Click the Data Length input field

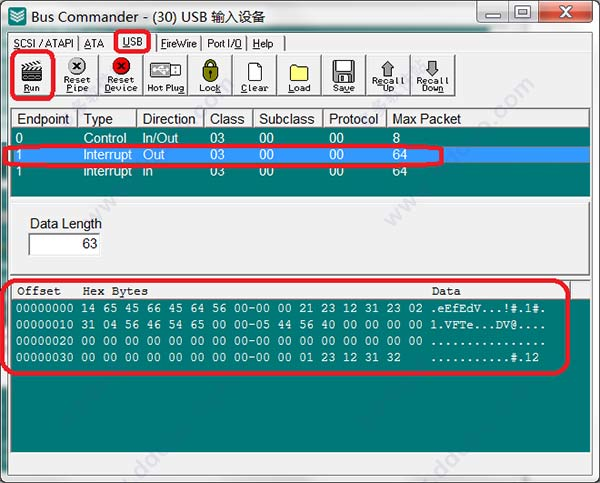pos(64,244)
